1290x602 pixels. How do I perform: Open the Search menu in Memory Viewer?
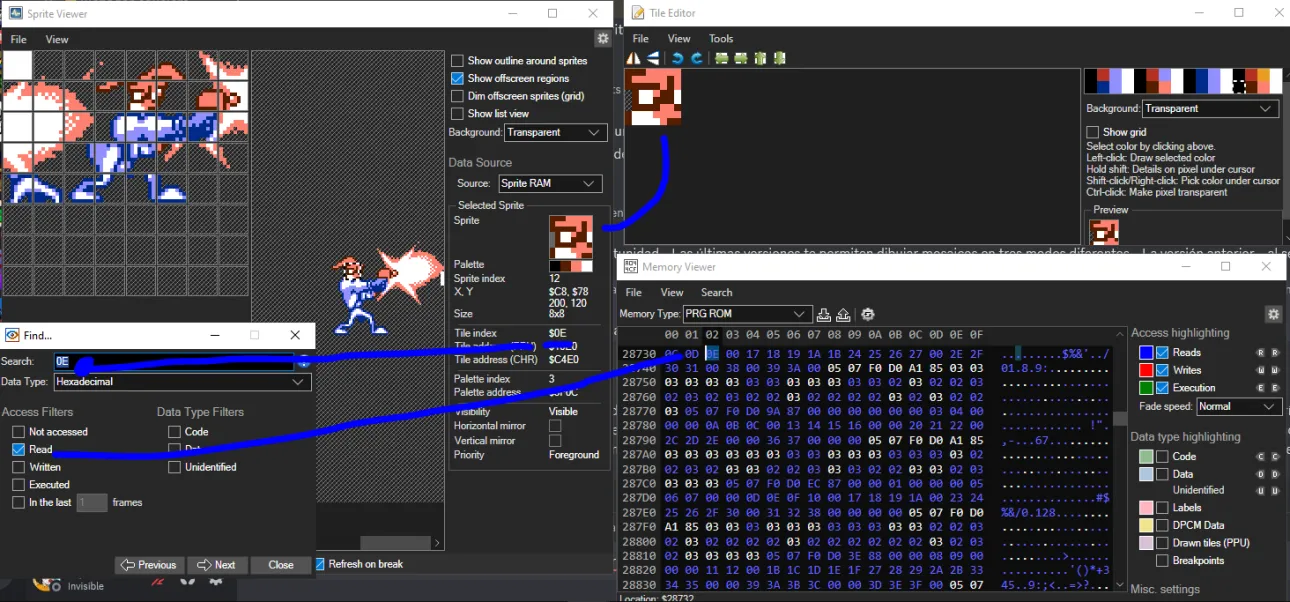click(x=716, y=292)
